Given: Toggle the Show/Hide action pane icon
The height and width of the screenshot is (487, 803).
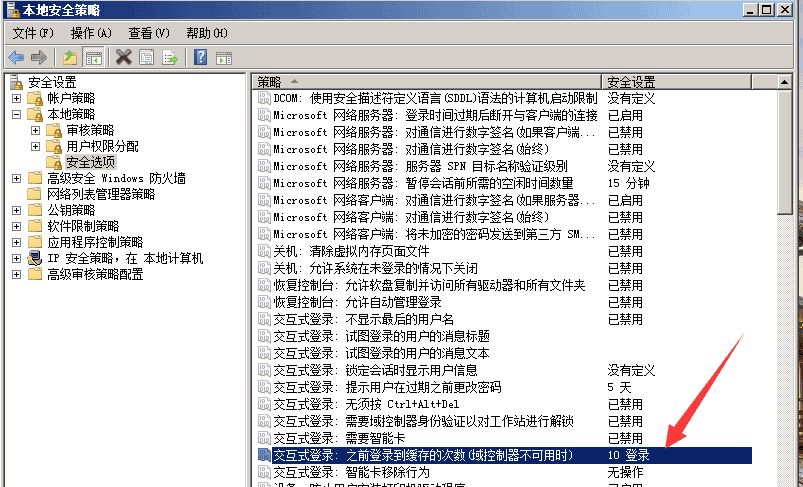Looking at the screenshot, I should click(x=224, y=57).
